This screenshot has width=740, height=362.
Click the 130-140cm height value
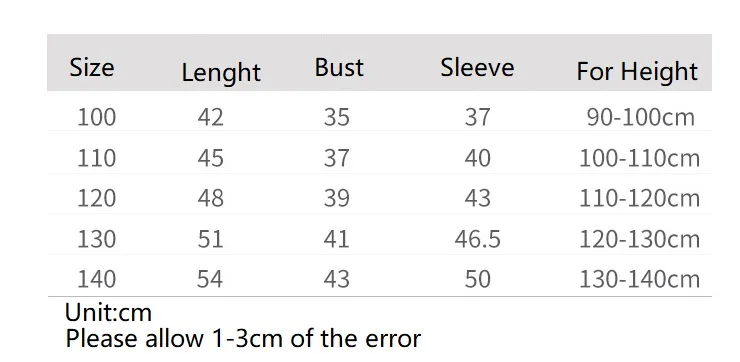pos(639,279)
